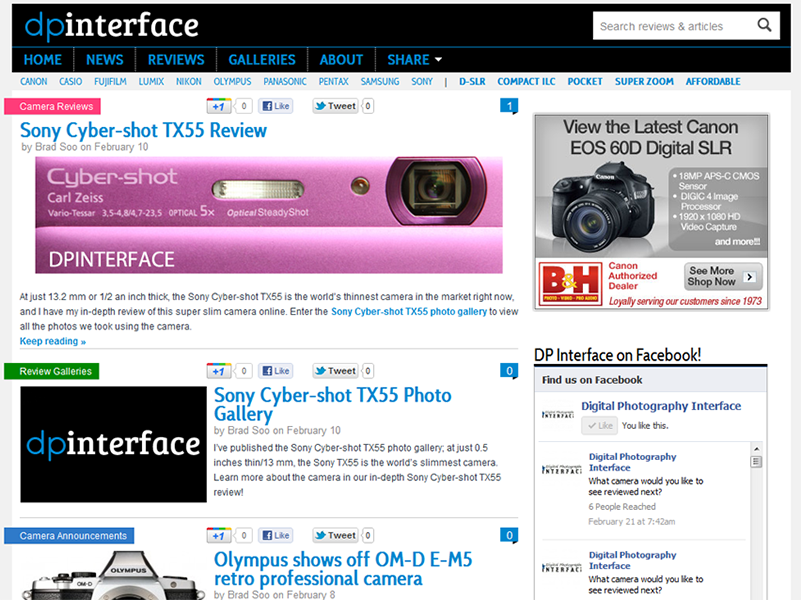This screenshot has width=801, height=600.
Task: Click the dpinterface gallery thumbnail
Action: 113,444
